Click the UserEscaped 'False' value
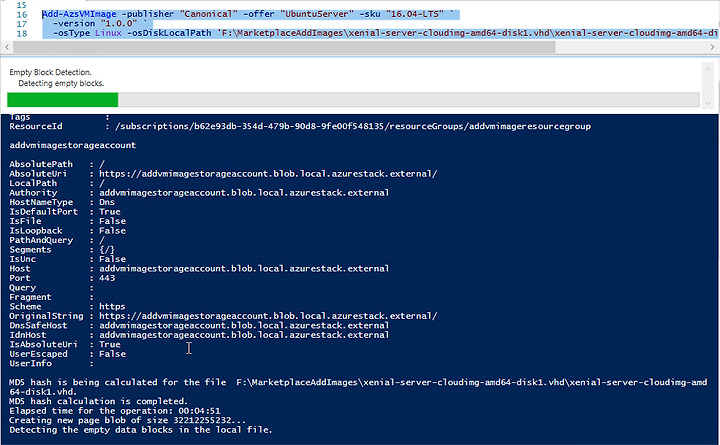The height and width of the screenshot is (445, 720). [112, 354]
